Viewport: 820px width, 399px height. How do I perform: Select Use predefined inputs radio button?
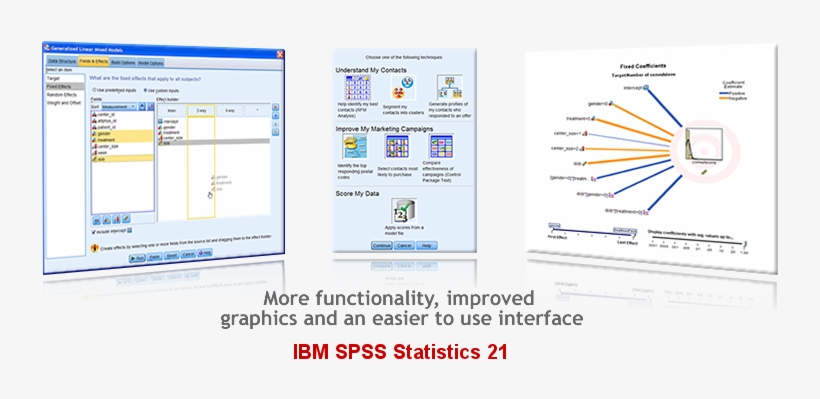(94, 90)
